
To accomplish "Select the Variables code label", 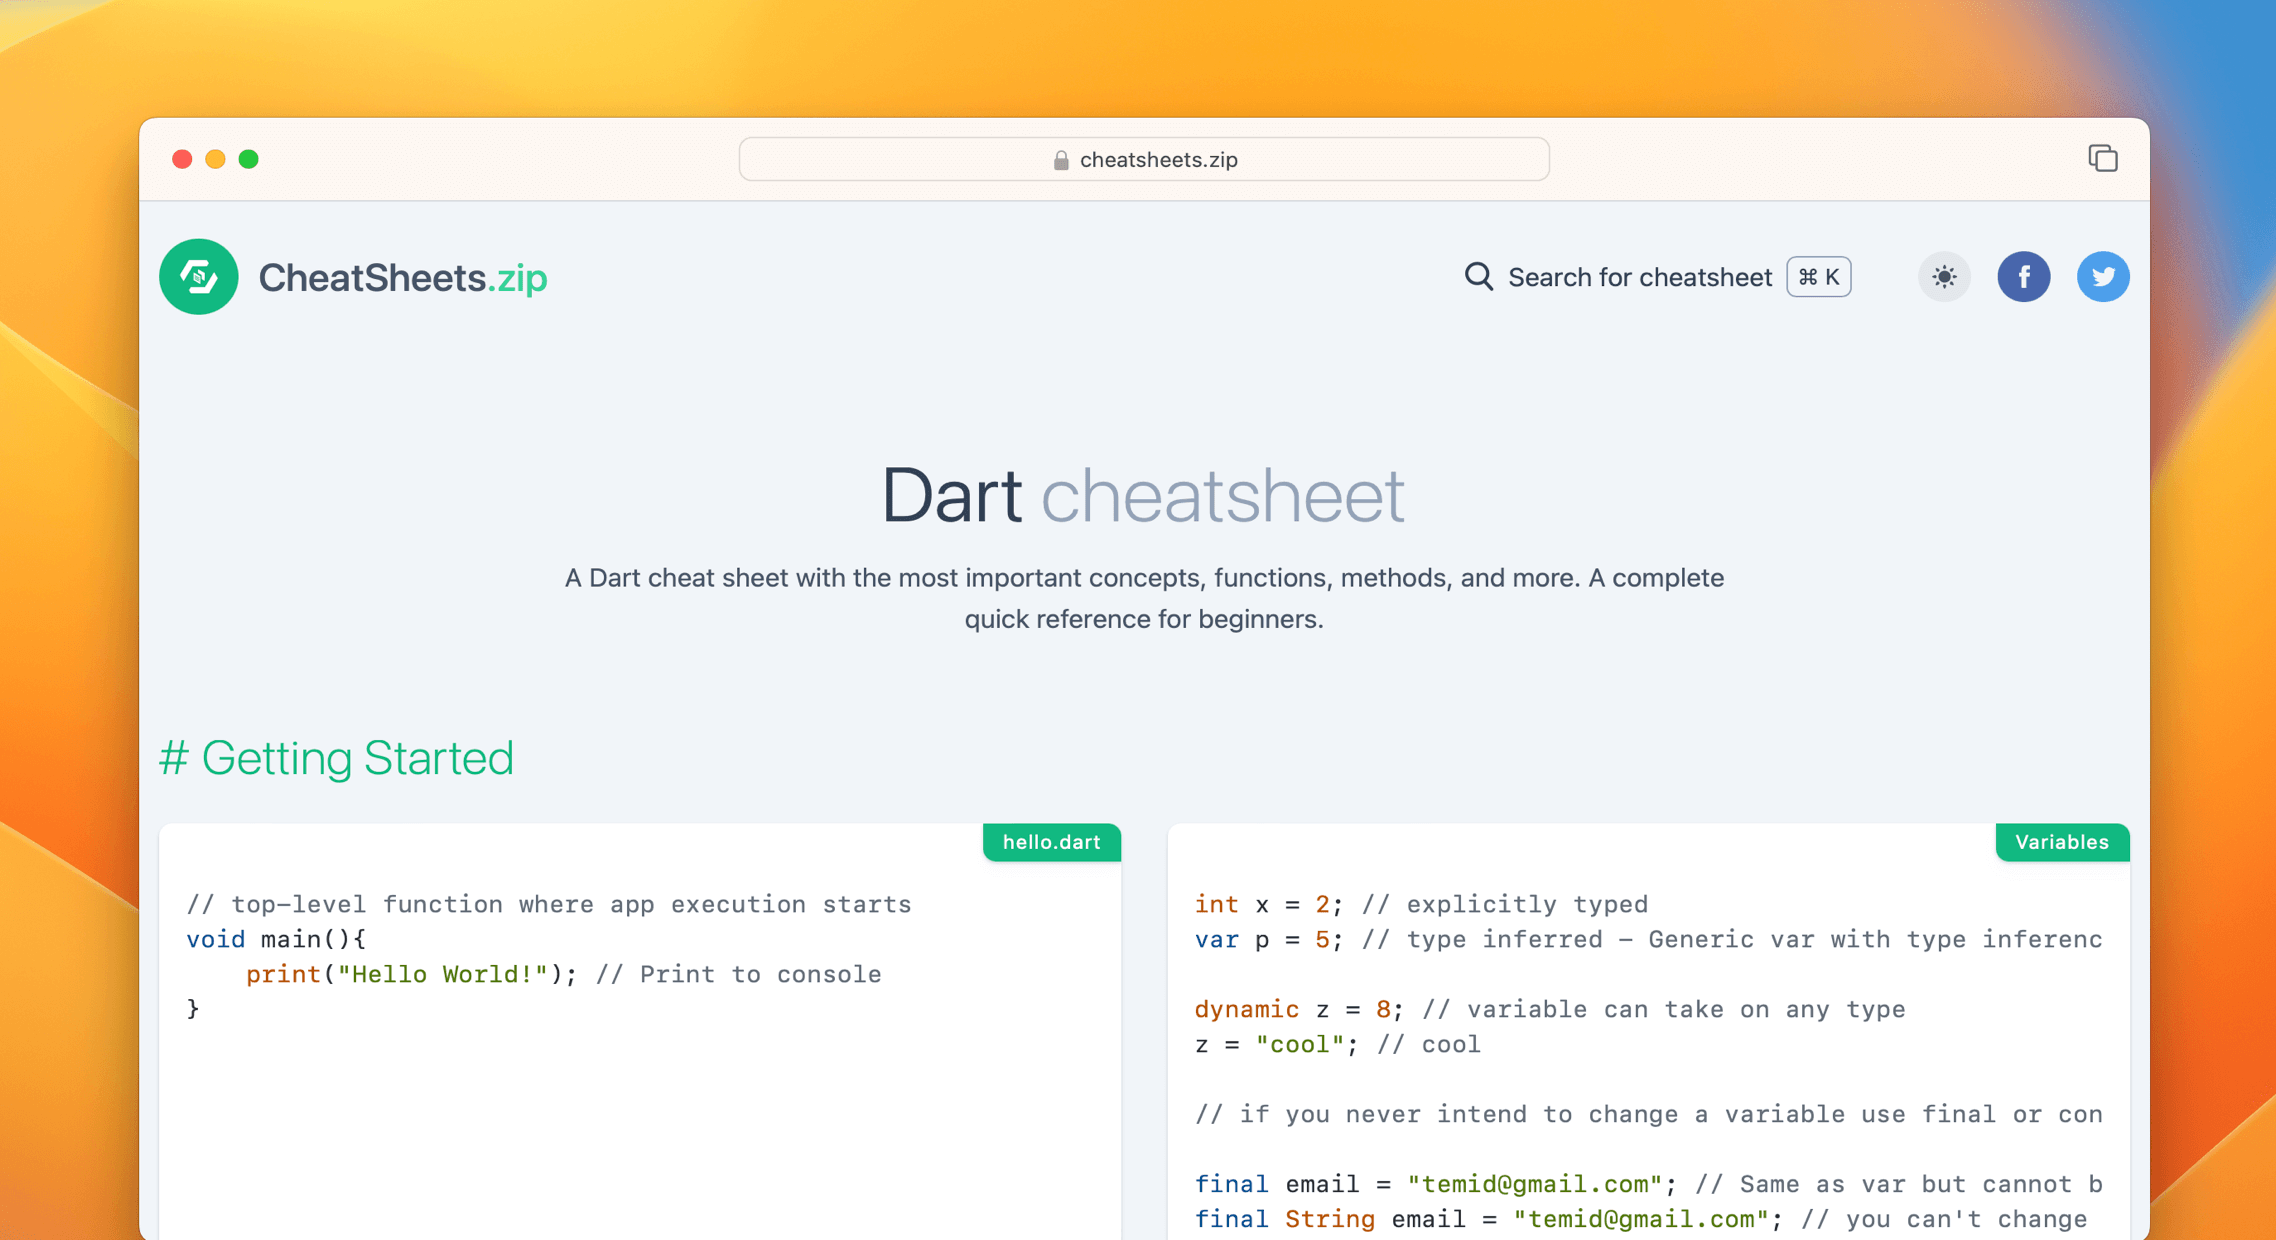I will point(2062,842).
